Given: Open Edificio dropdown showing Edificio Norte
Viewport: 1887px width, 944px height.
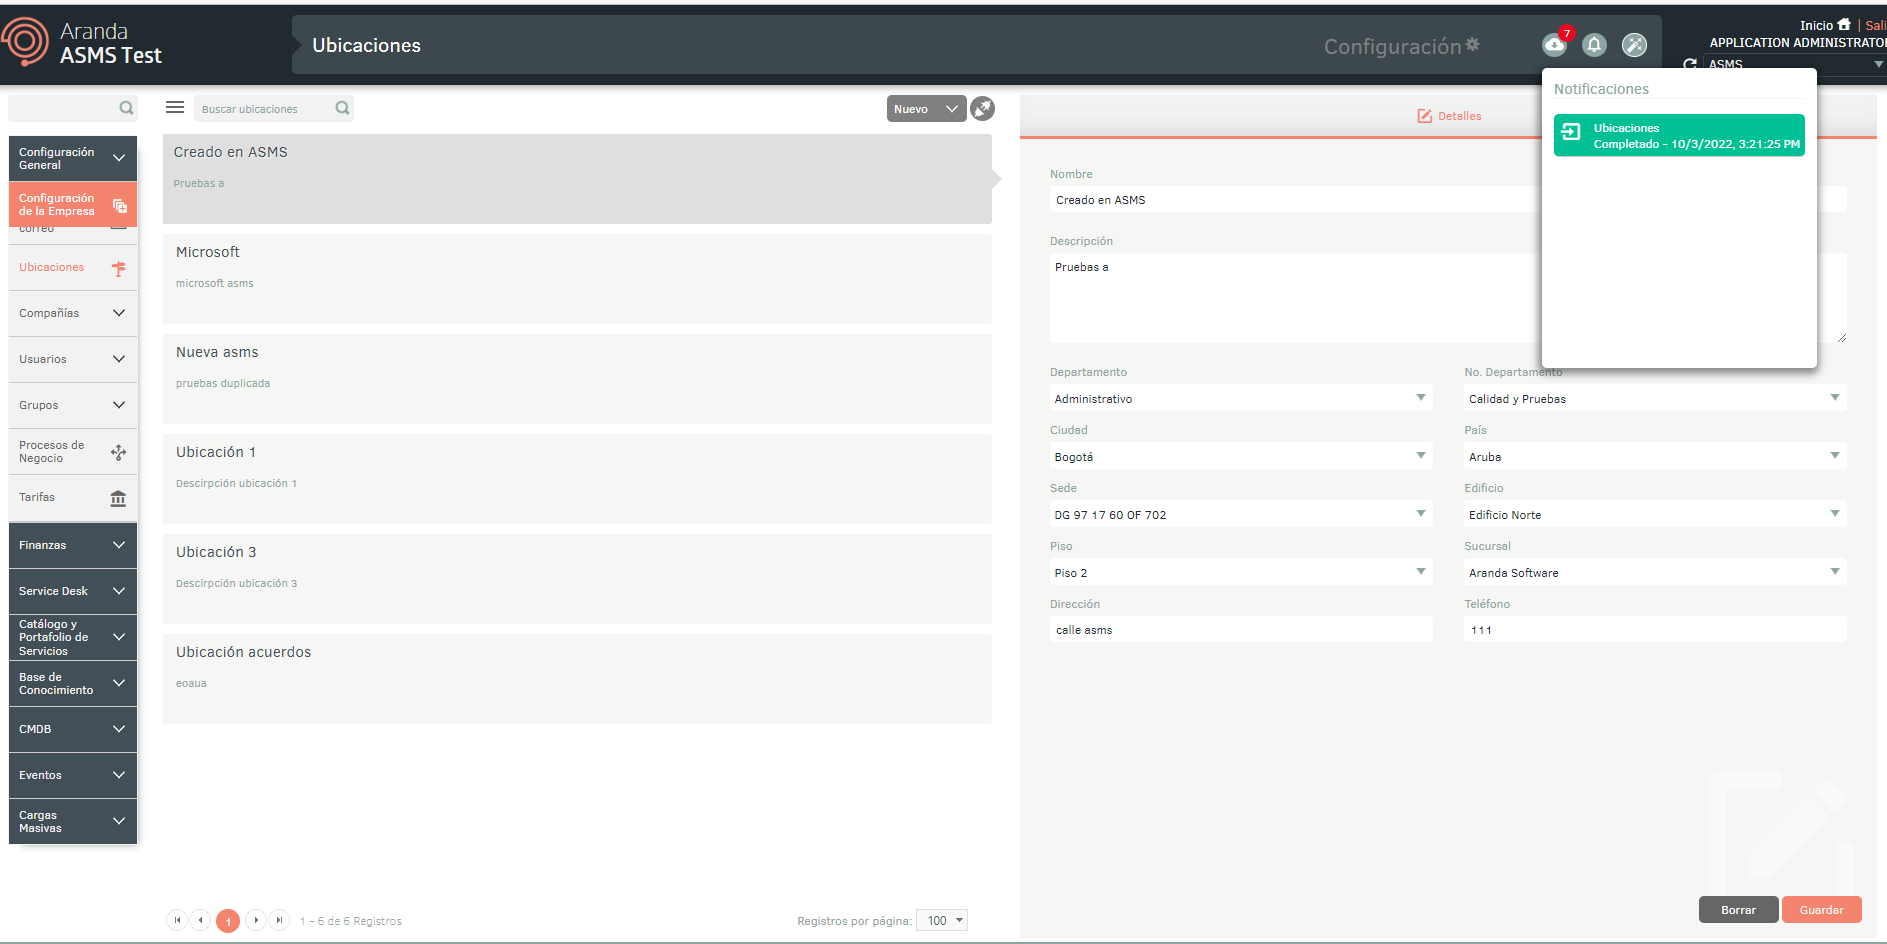Looking at the screenshot, I should tap(1655, 514).
